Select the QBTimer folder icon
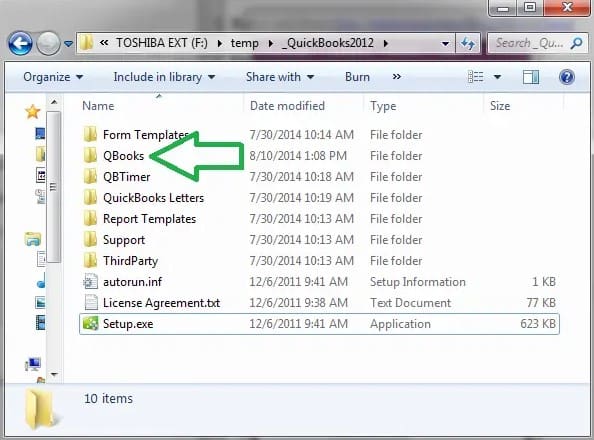Screen dimensions: 594x440 pos(90,176)
